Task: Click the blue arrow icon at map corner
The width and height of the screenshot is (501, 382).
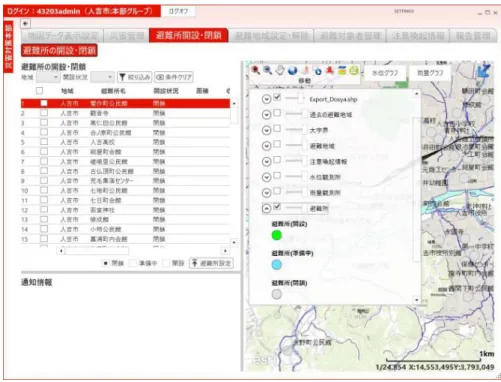Action: (x=484, y=71)
